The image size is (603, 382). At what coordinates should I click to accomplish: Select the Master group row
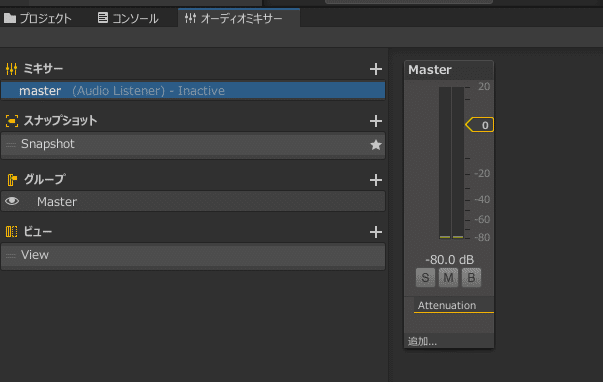coord(193,201)
